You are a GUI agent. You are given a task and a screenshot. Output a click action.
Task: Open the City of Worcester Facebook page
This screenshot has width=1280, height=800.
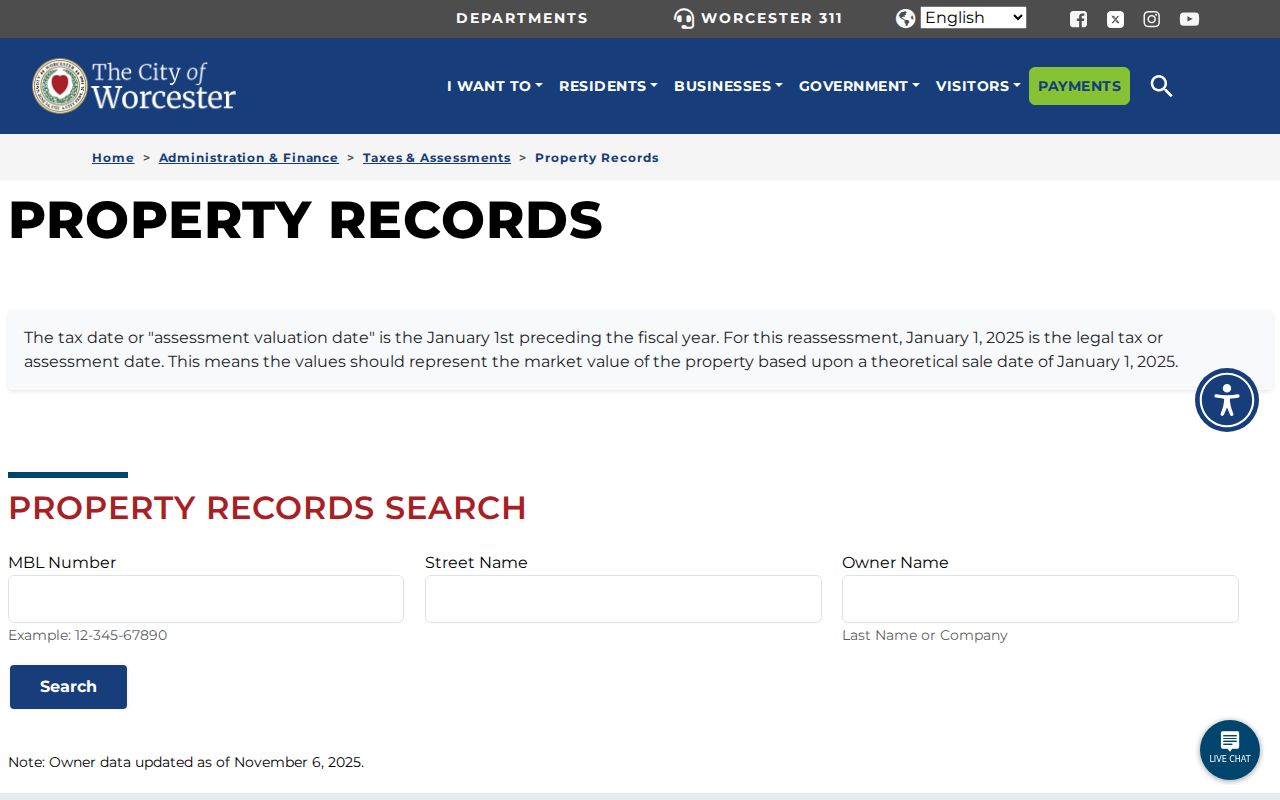1078,19
